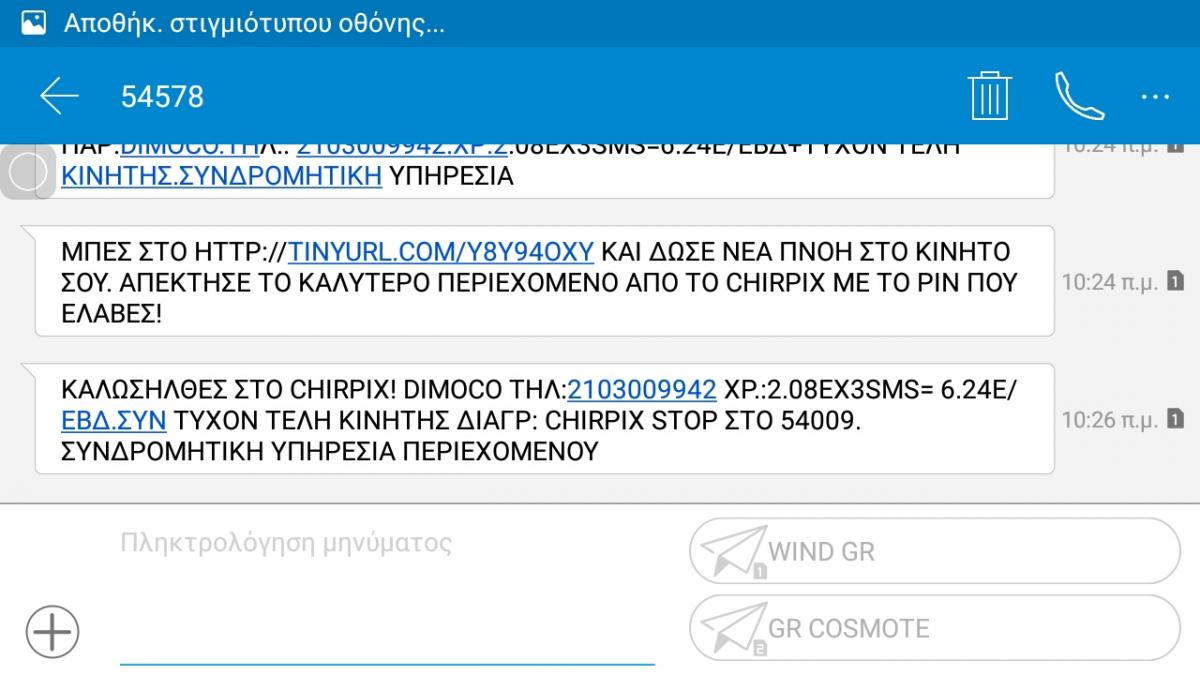Delete conversation using the trash icon

990,96
